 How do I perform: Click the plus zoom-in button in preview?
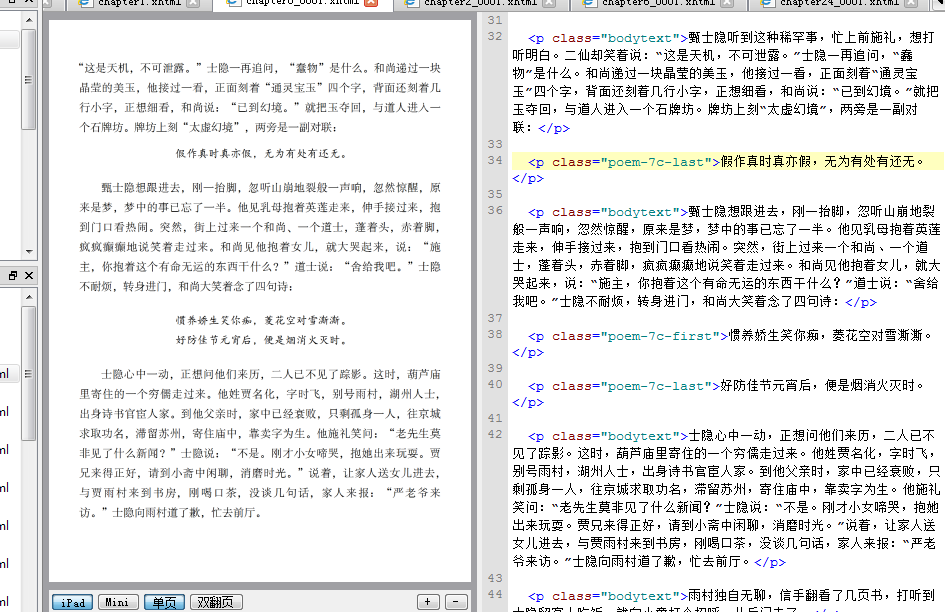tap(428, 602)
